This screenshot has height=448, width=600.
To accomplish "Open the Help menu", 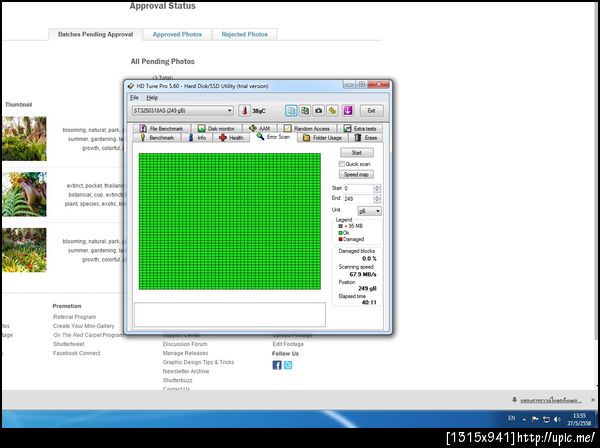I will 152,98.
